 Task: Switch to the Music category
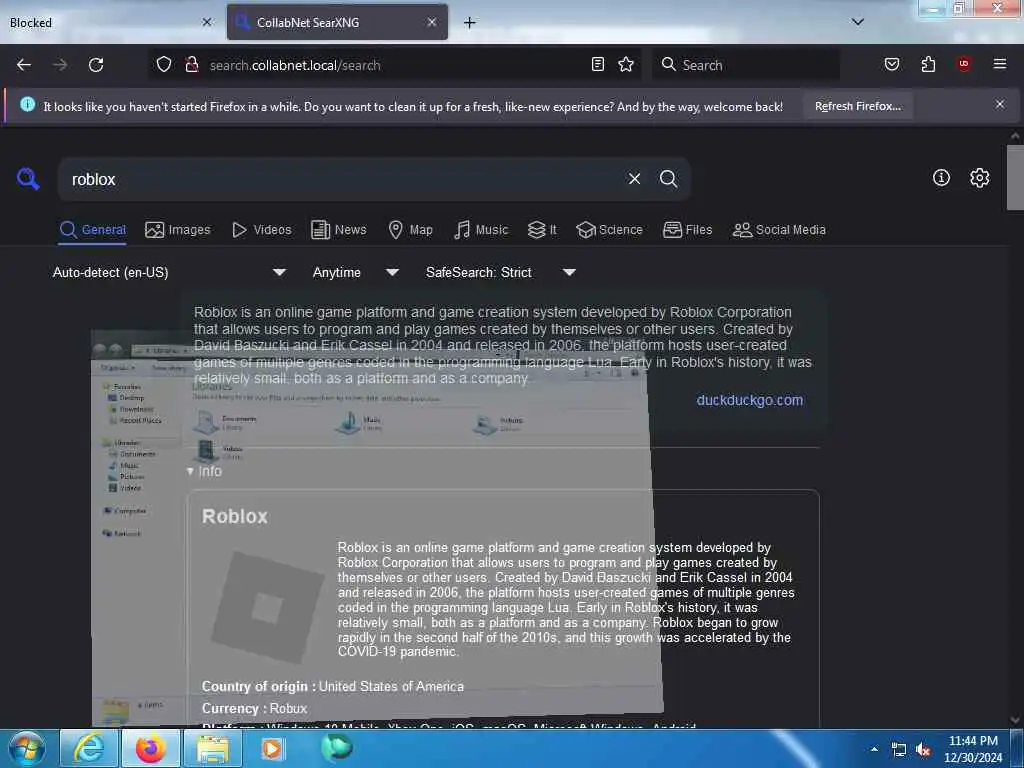[481, 230]
